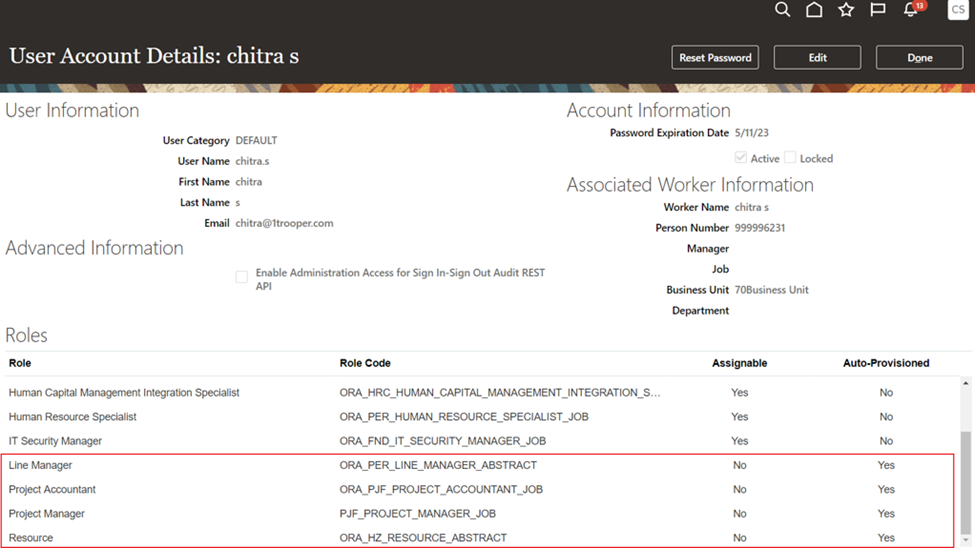Sort by the Auto-Provisioned column header
The height and width of the screenshot is (548, 975).
[885, 363]
